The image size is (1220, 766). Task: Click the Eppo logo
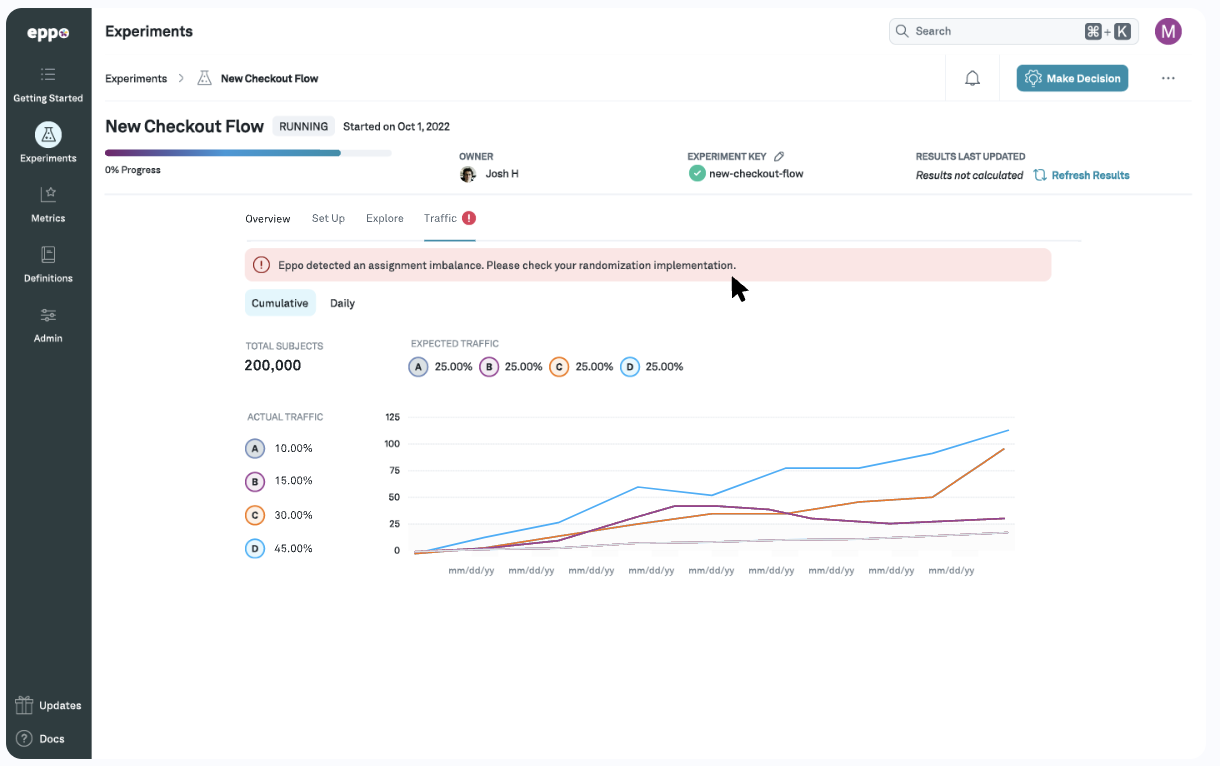[x=46, y=32]
